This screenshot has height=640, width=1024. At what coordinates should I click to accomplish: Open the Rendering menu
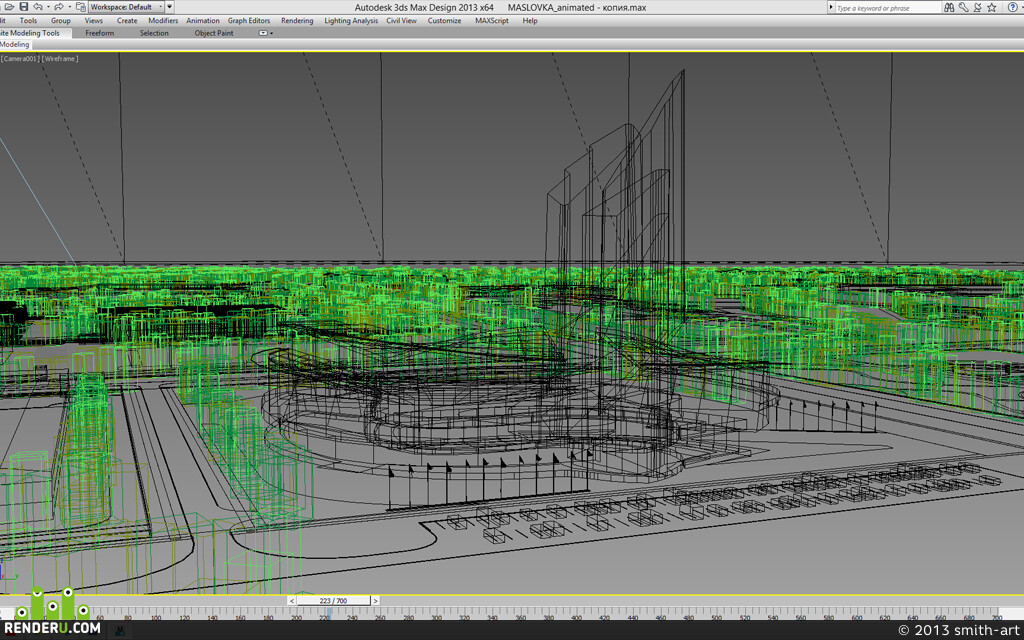(x=297, y=20)
